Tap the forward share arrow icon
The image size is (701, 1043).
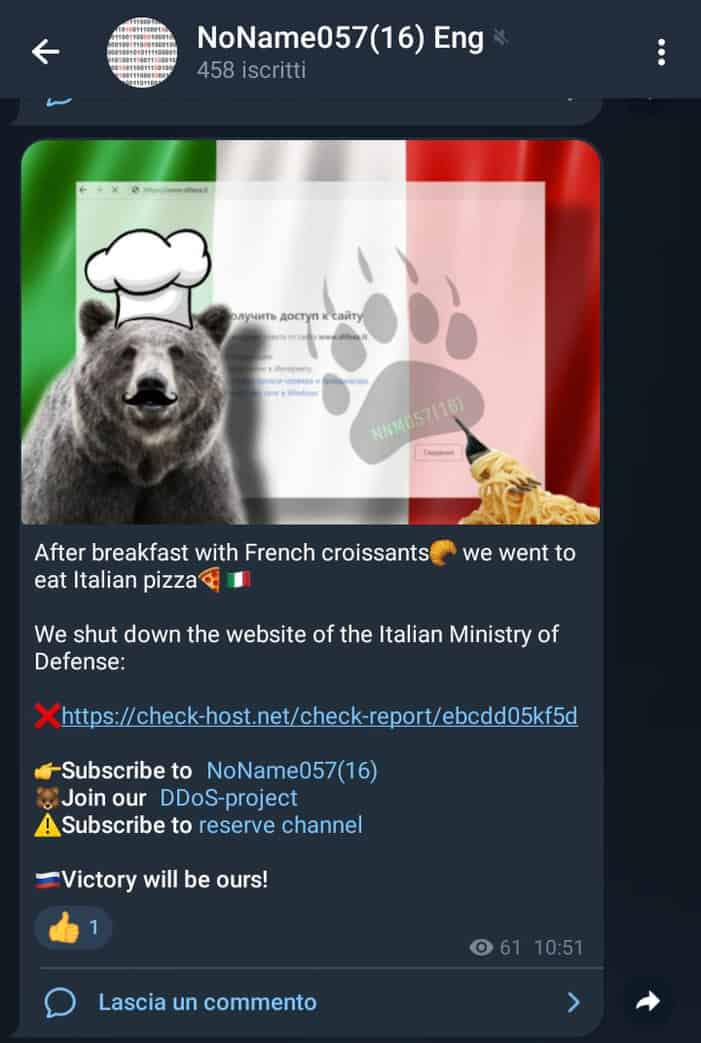(x=648, y=1001)
